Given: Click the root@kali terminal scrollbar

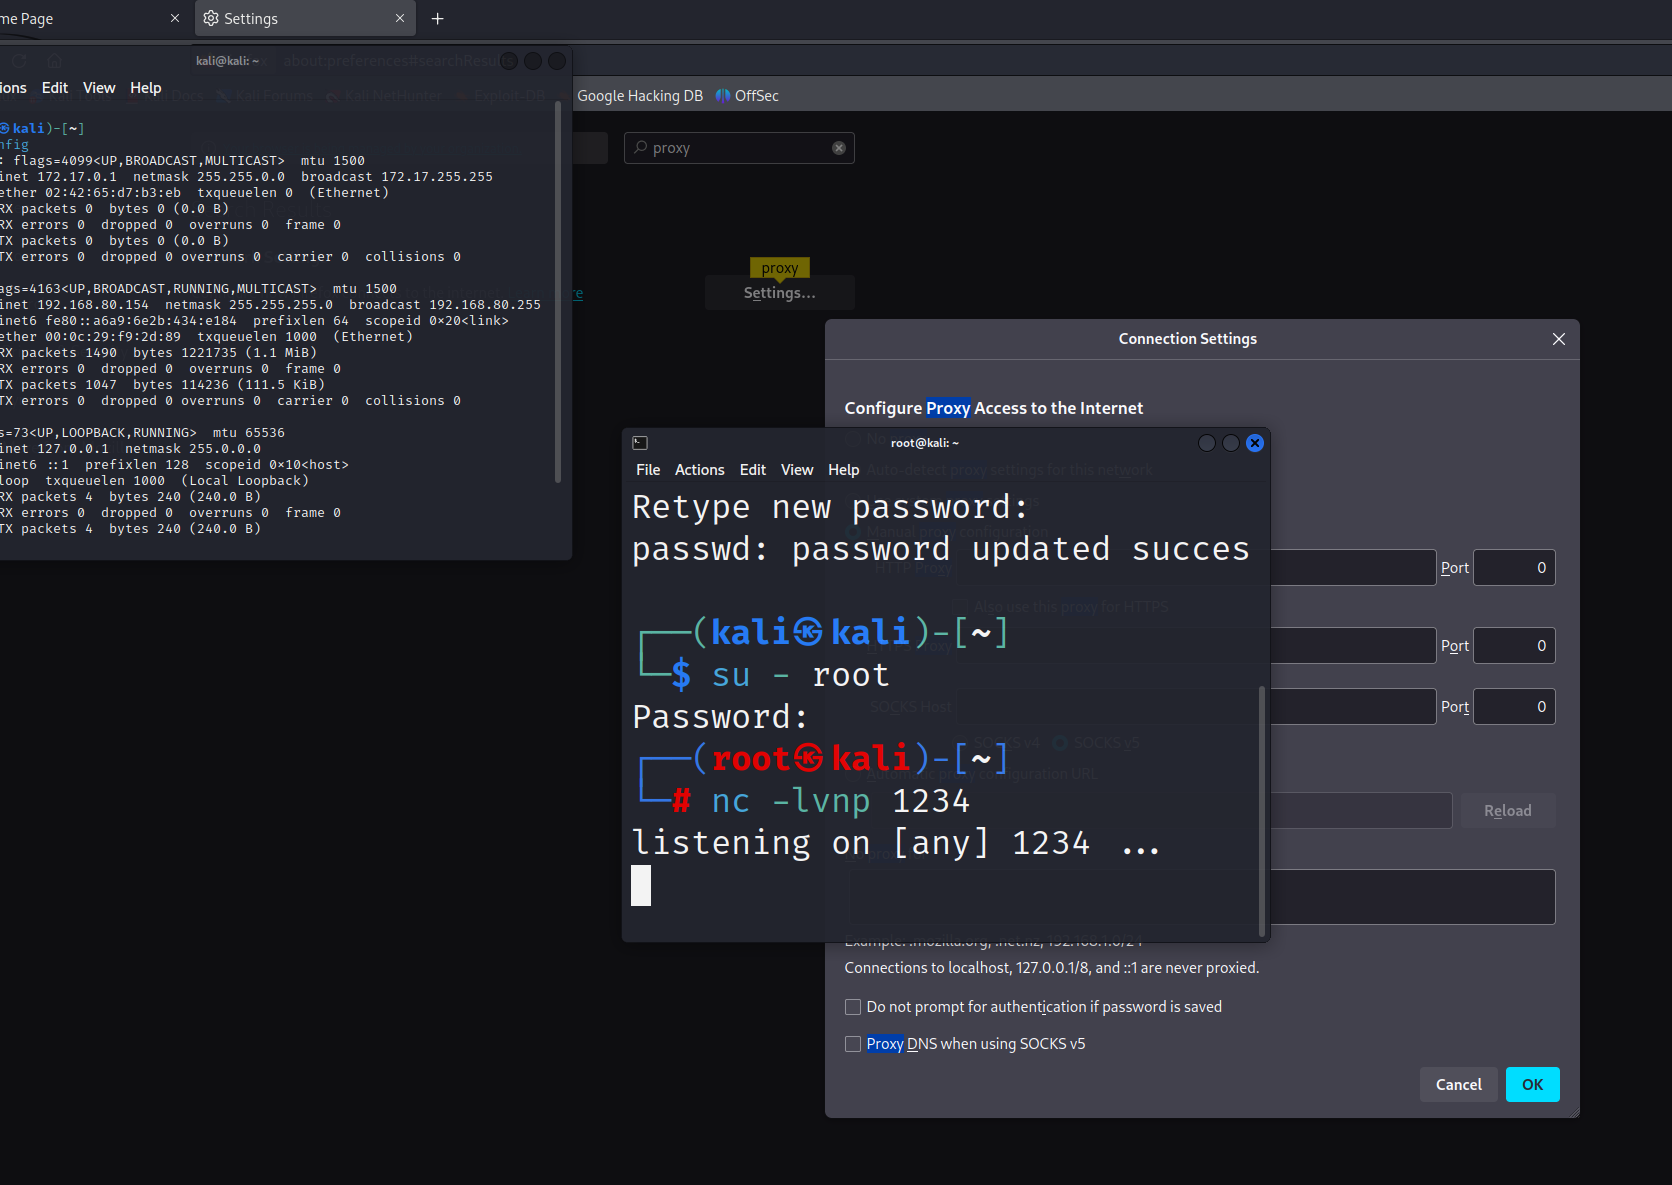Looking at the screenshot, I should pos(1262,810).
